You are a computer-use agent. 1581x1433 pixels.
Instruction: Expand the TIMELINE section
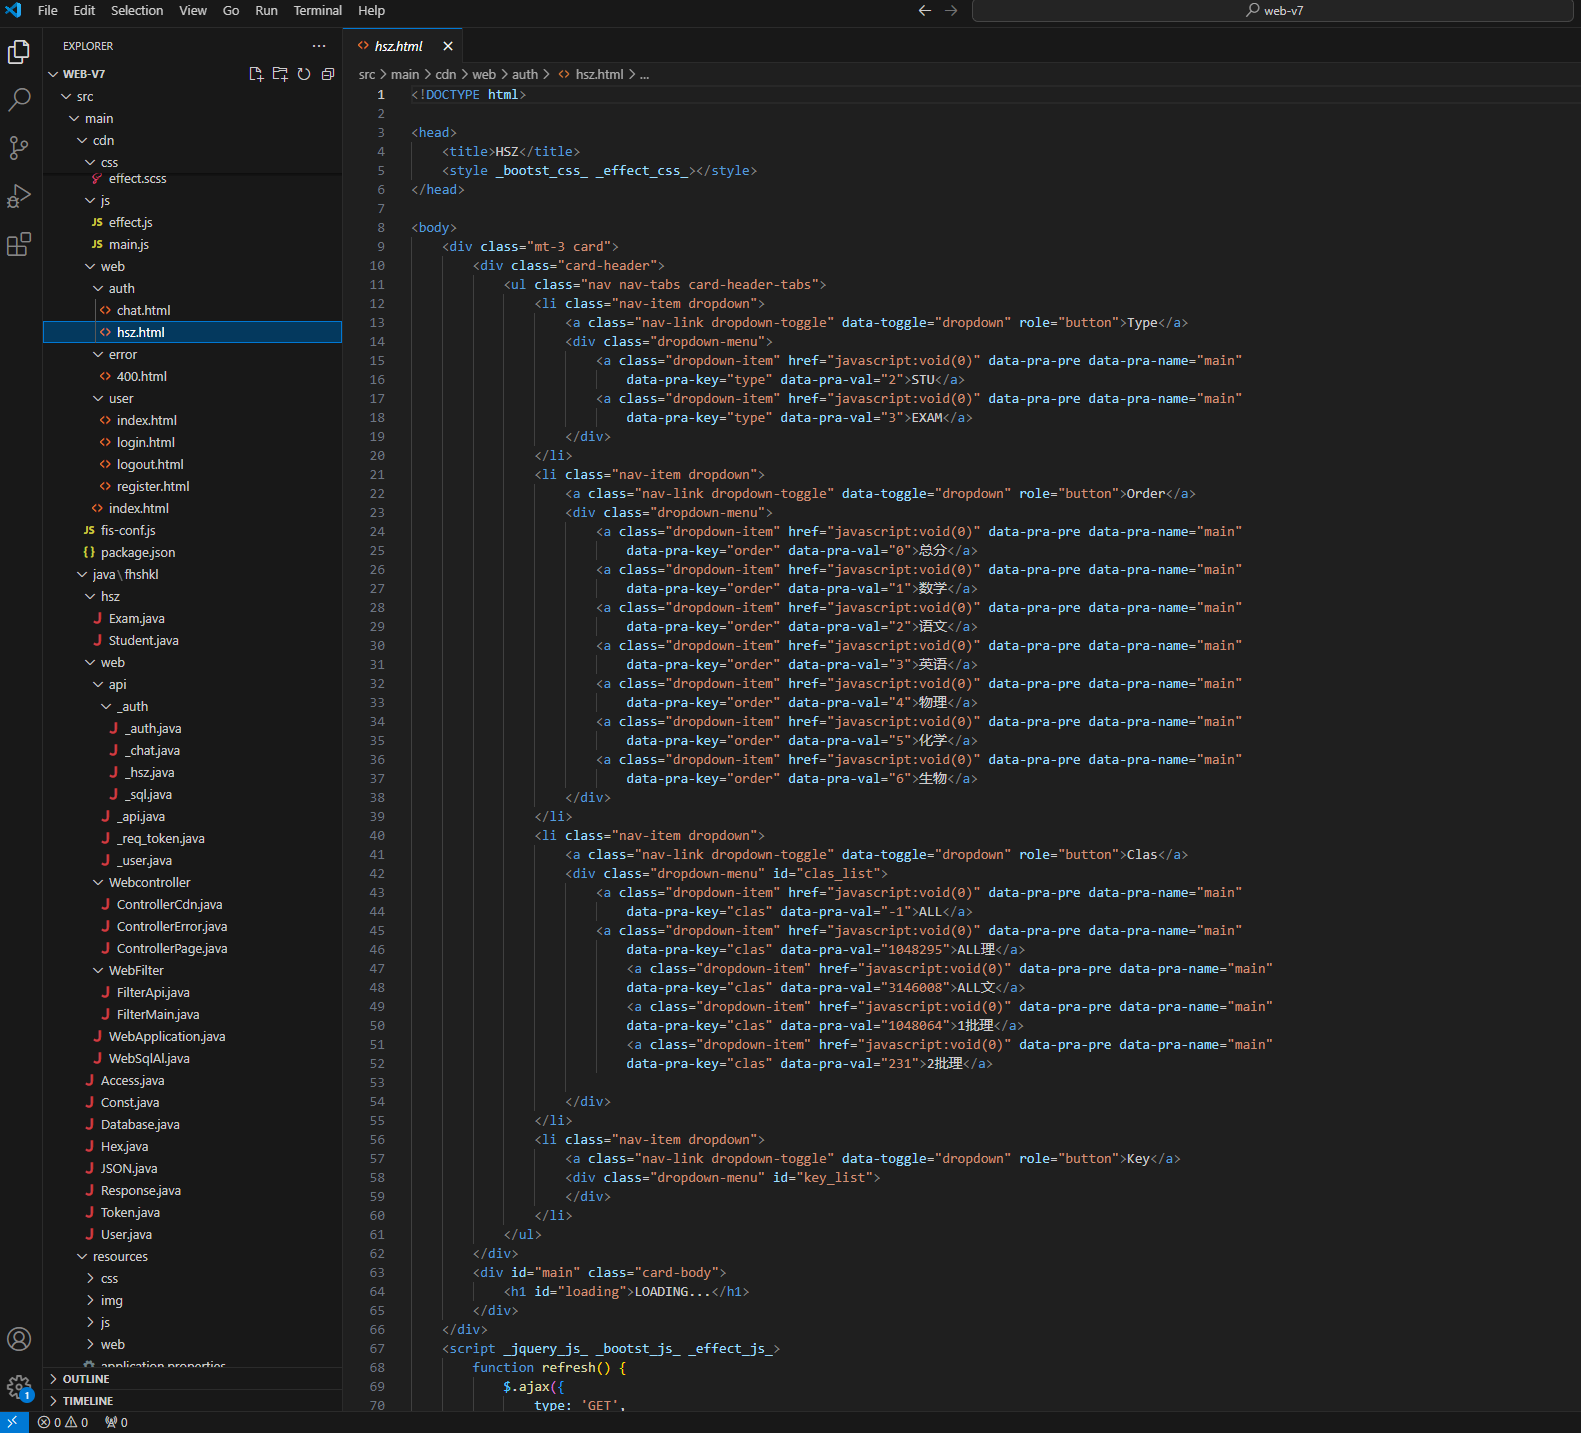(192, 1401)
